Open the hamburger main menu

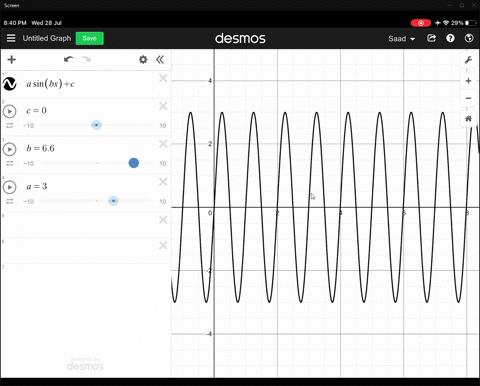point(11,38)
